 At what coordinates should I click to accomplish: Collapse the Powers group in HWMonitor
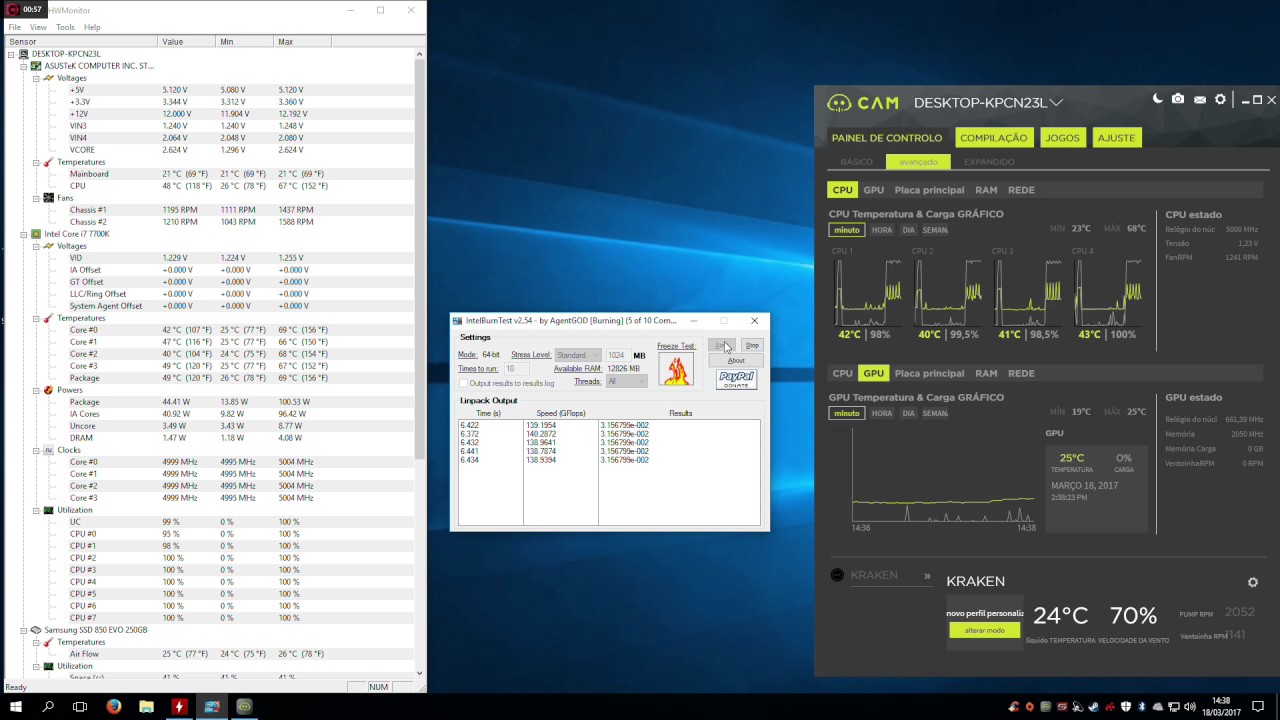pos(36,390)
